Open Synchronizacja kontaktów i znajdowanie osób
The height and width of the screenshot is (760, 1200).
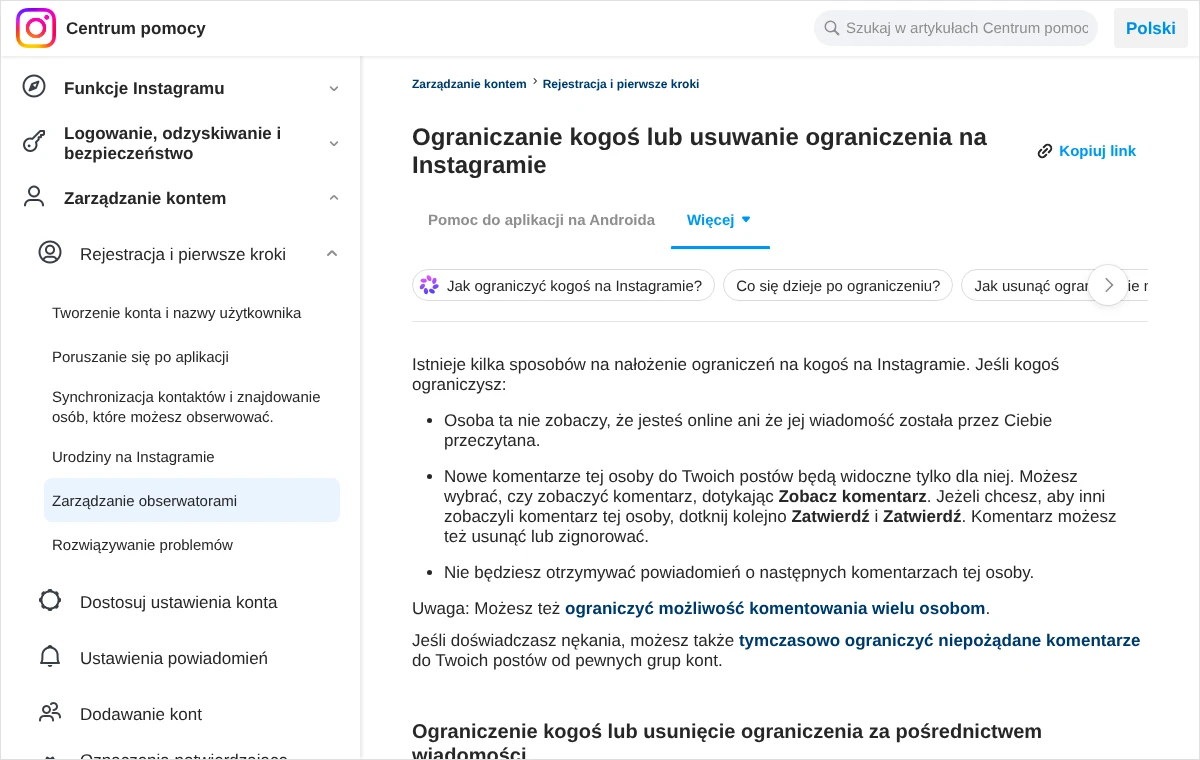[x=187, y=407]
